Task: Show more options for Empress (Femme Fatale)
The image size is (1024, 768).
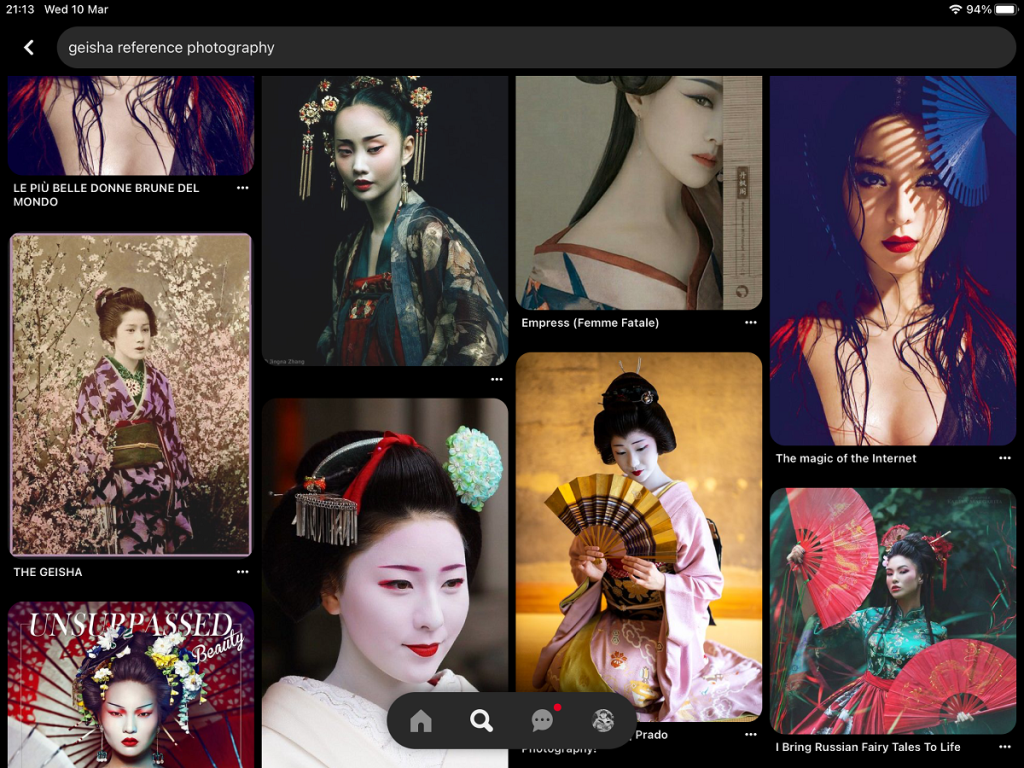Action: pos(750,323)
